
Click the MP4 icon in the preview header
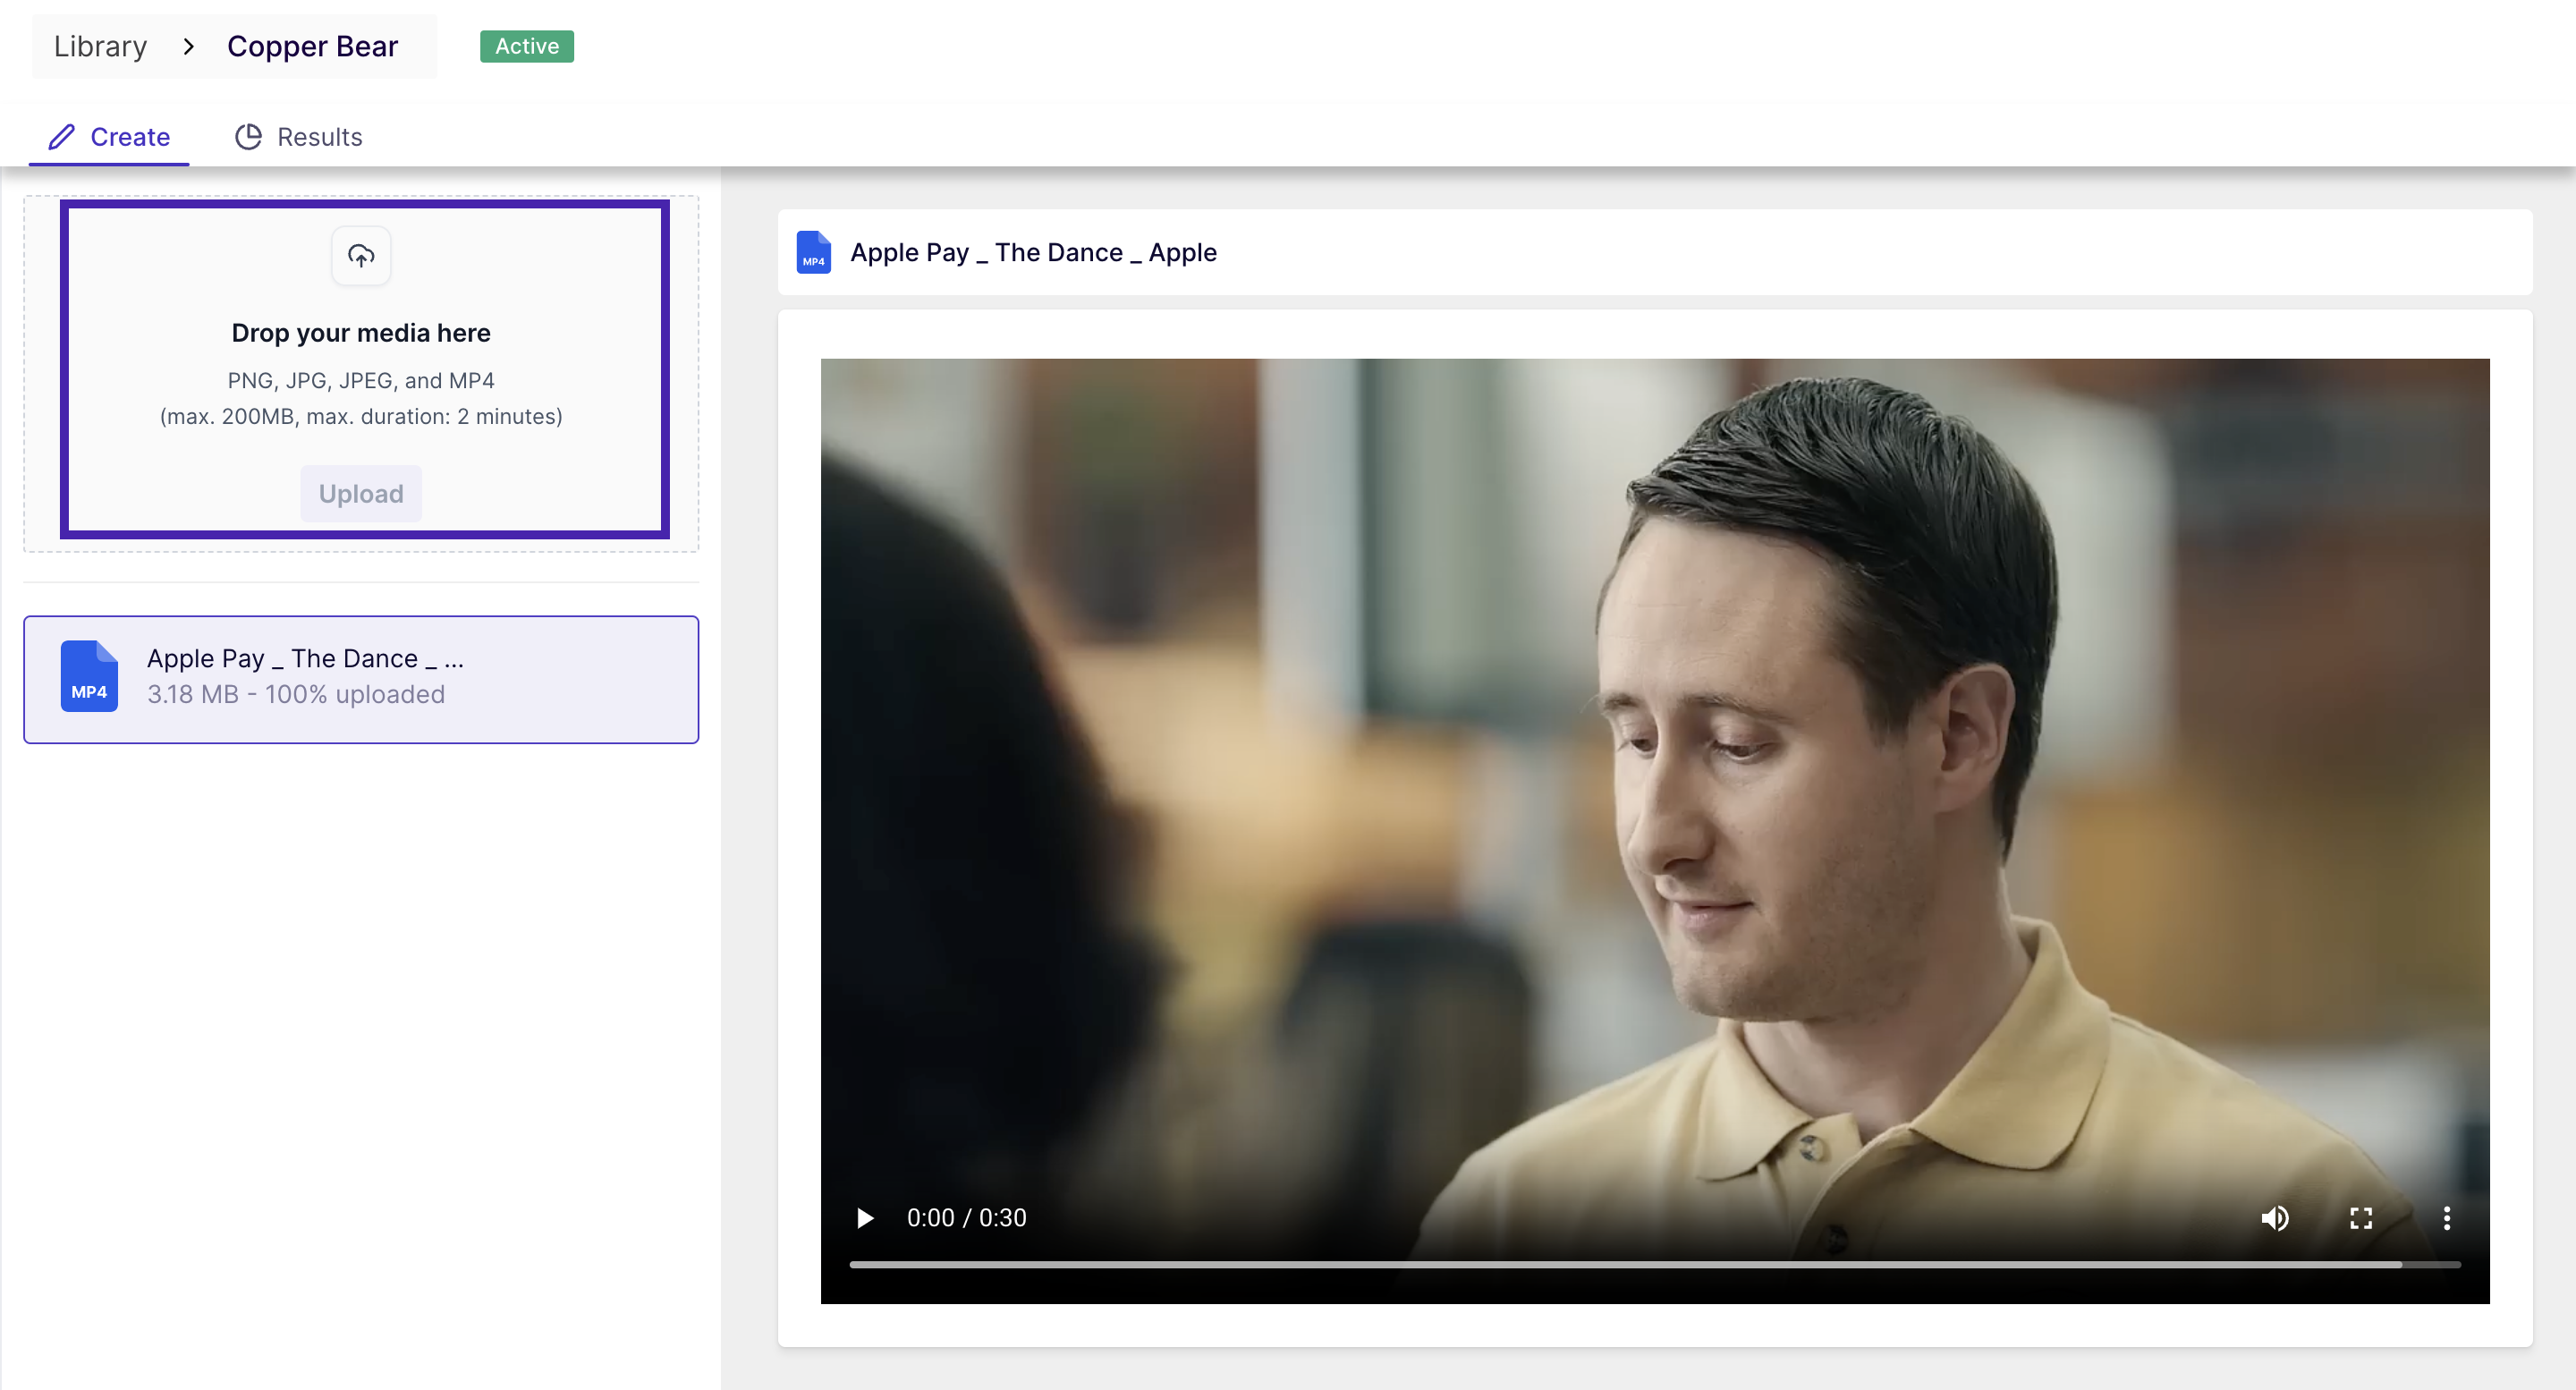coord(813,252)
